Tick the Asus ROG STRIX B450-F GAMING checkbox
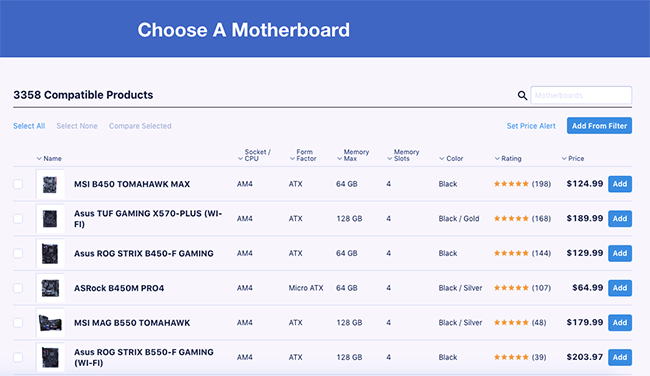 click(x=18, y=253)
